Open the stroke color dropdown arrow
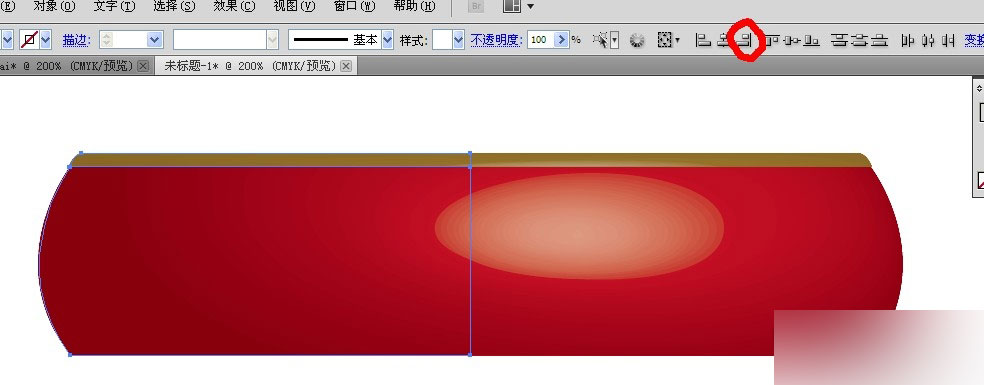The image size is (984, 385). pyautogui.click(x=46, y=40)
